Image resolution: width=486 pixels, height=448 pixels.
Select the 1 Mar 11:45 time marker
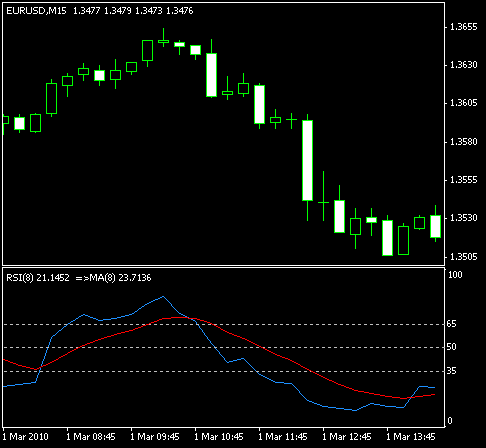[x=283, y=437]
